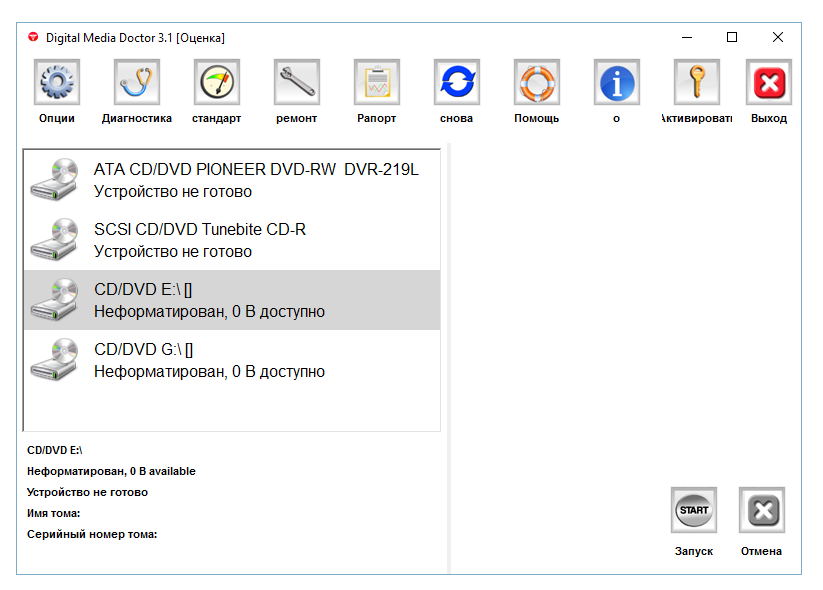This screenshot has width=823, height=590.
Task: Show the about info icon
Action: click(x=617, y=82)
